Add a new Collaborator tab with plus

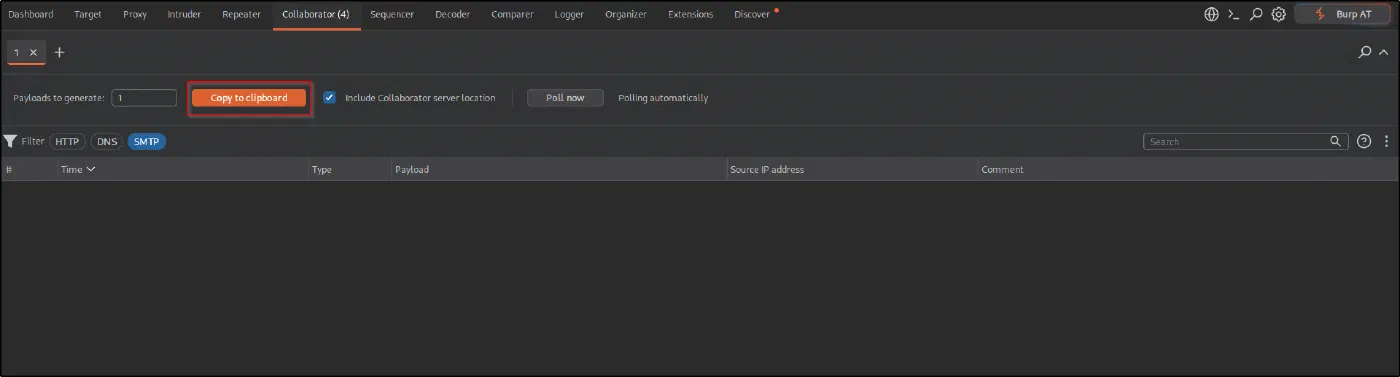[x=59, y=52]
